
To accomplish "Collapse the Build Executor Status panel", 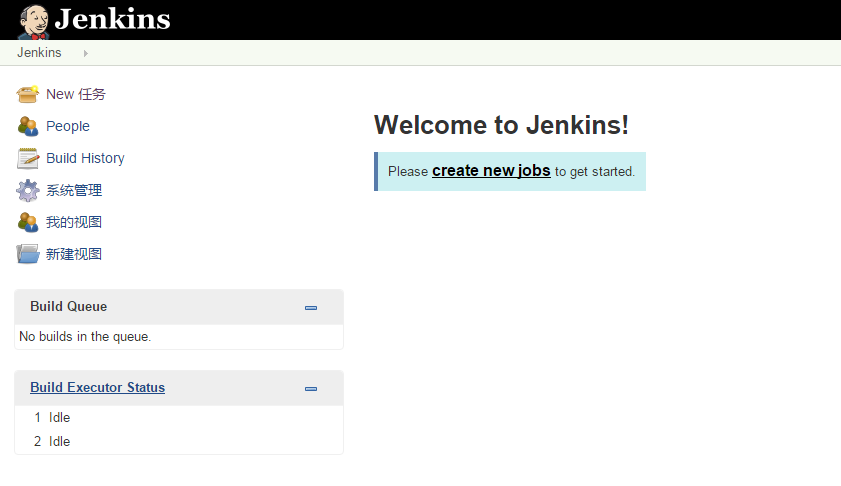I will tap(311, 389).
